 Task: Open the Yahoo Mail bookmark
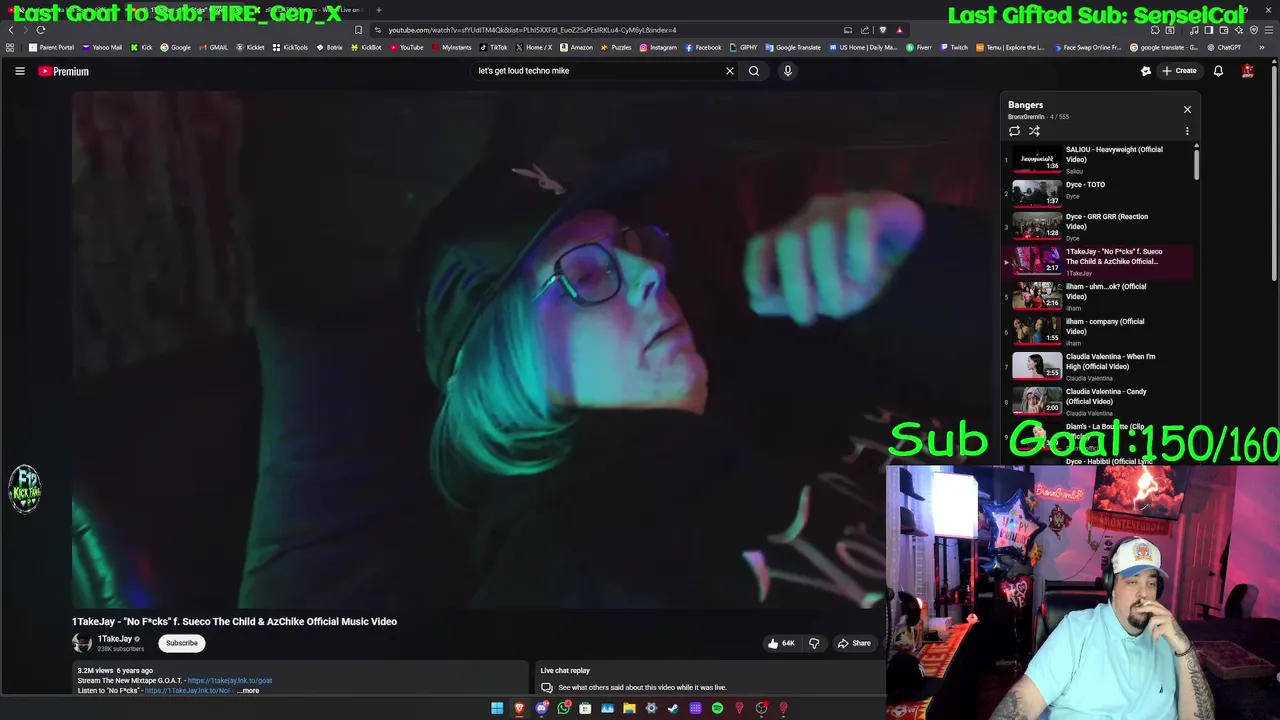click(x=101, y=47)
